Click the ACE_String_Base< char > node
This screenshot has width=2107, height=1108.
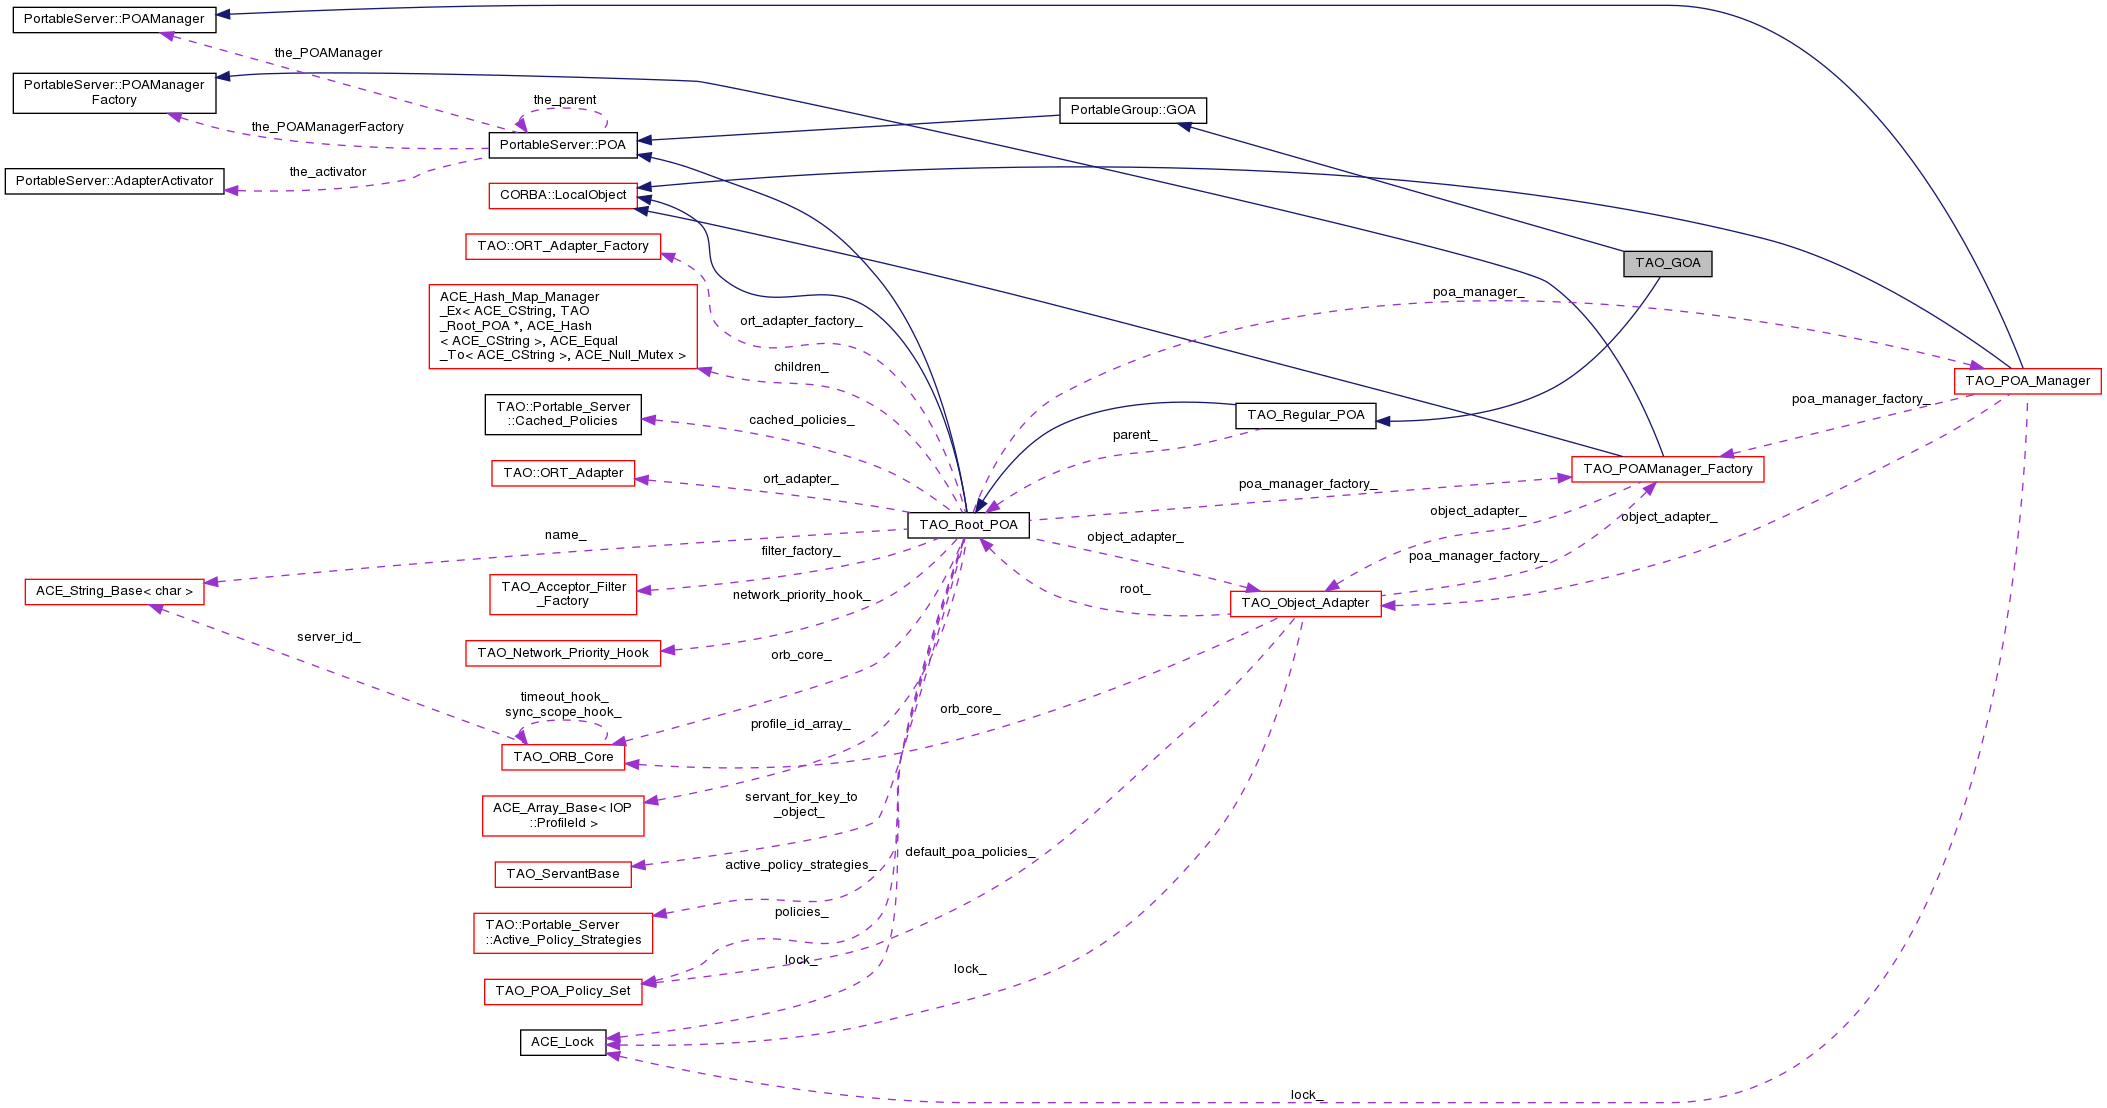tap(114, 591)
